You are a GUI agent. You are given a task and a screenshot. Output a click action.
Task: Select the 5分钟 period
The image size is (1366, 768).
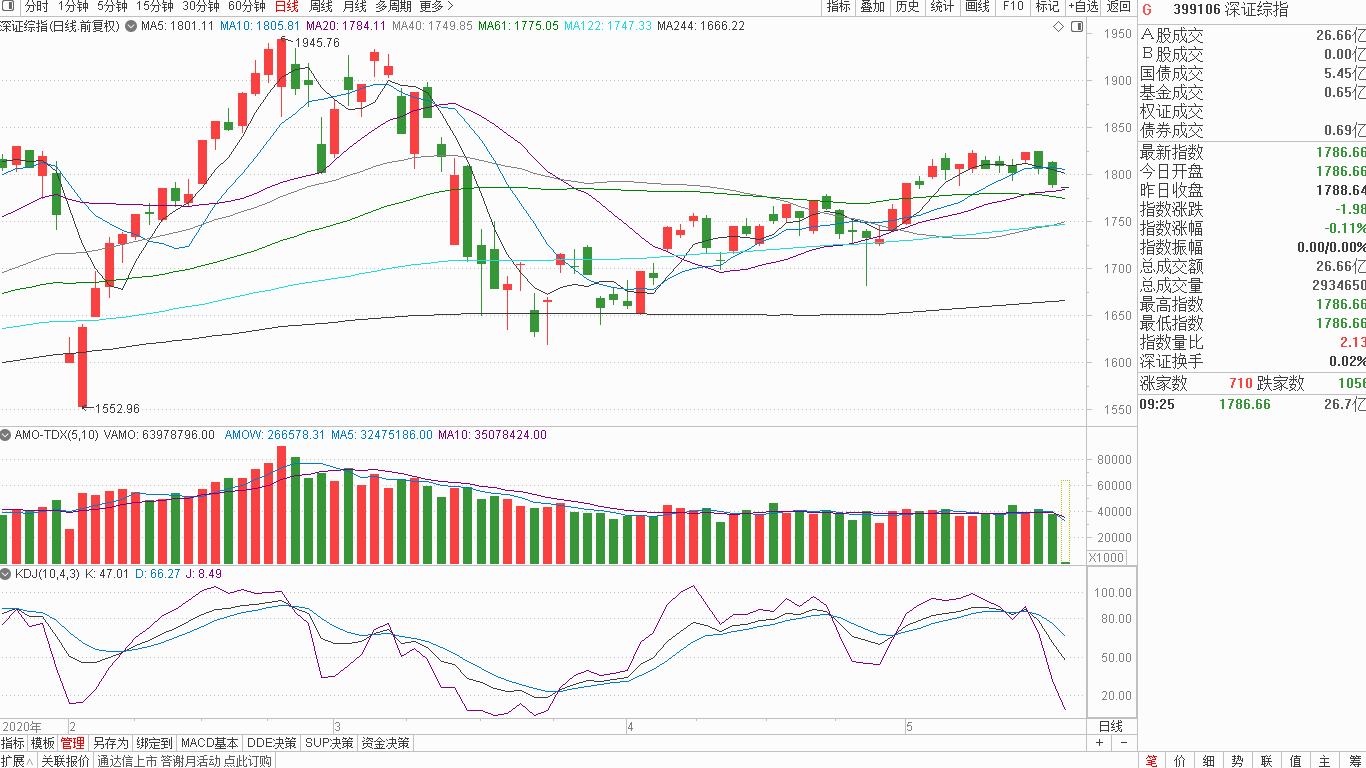112,7
